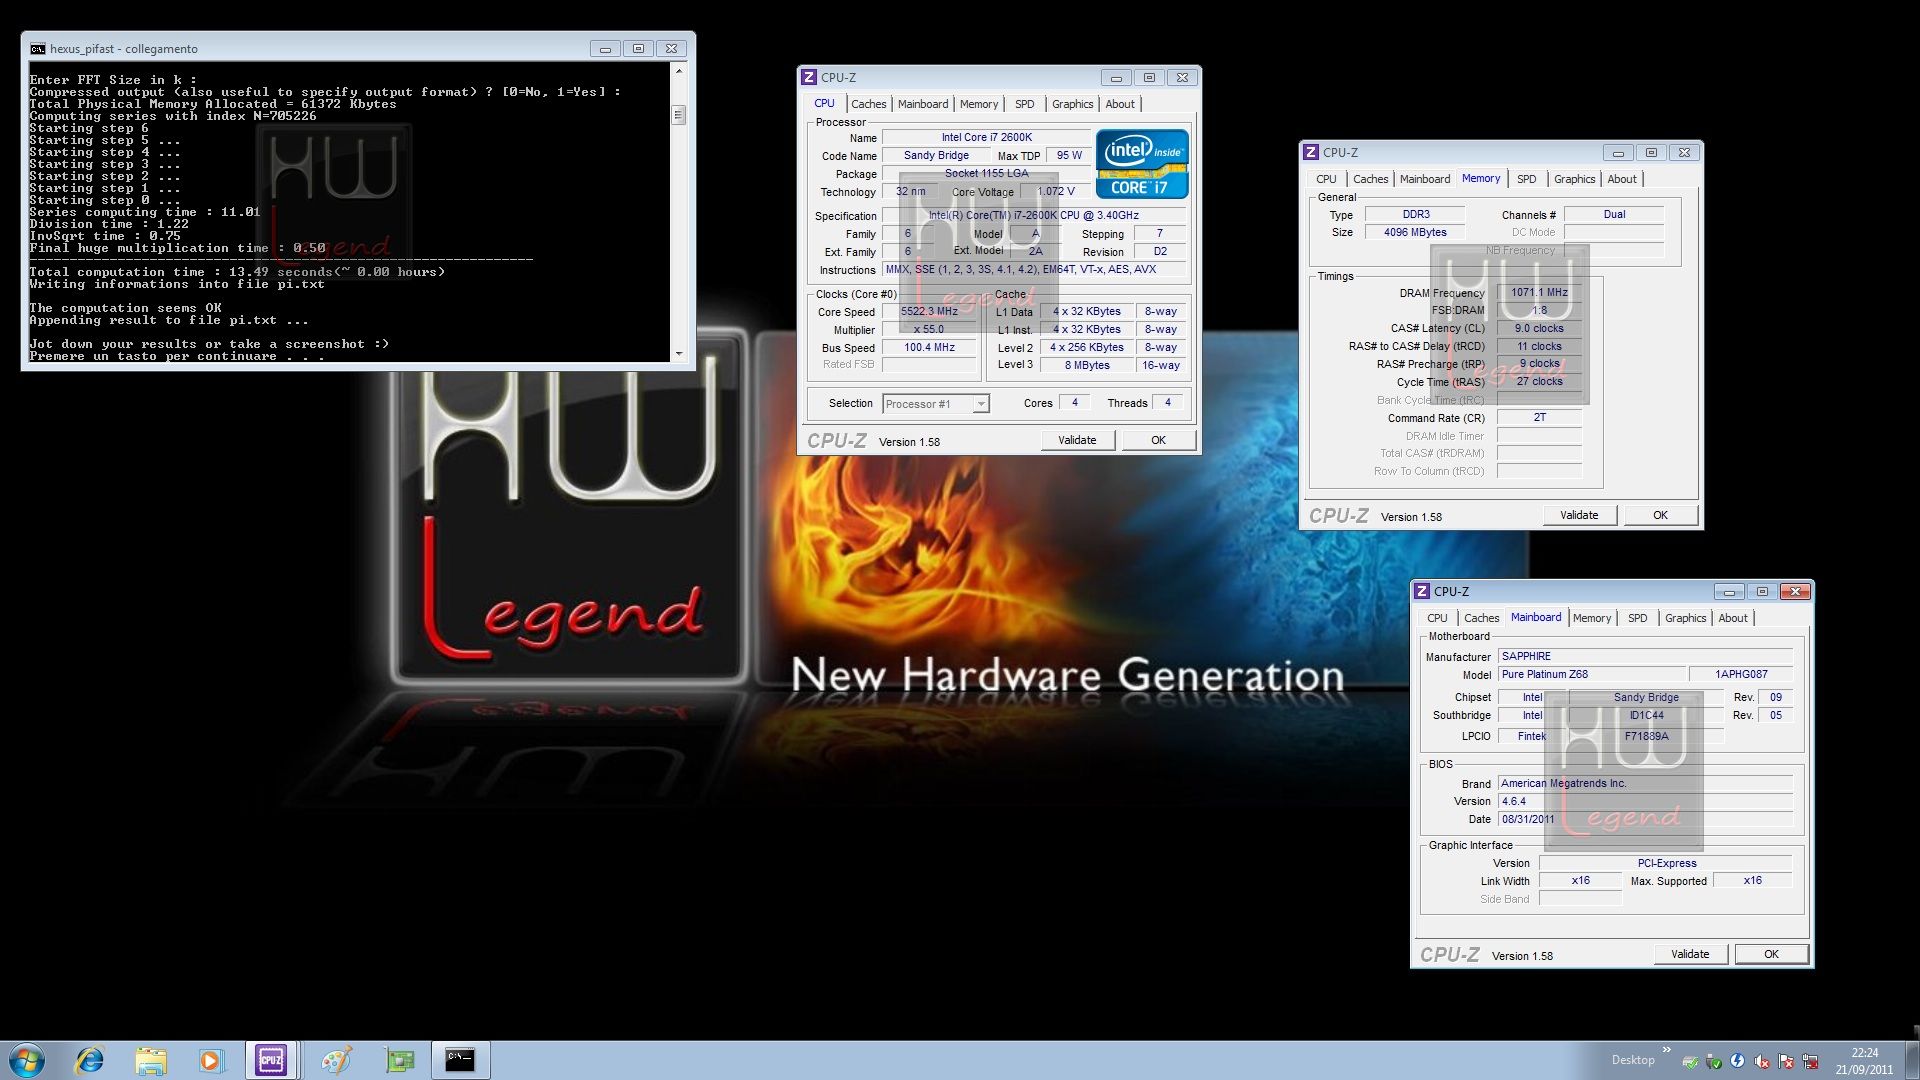Open SPD tab in Processor CPU-Z window
Image resolution: width=1920 pixels, height=1080 pixels.
pyautogui.click(x=1025, y=104)
